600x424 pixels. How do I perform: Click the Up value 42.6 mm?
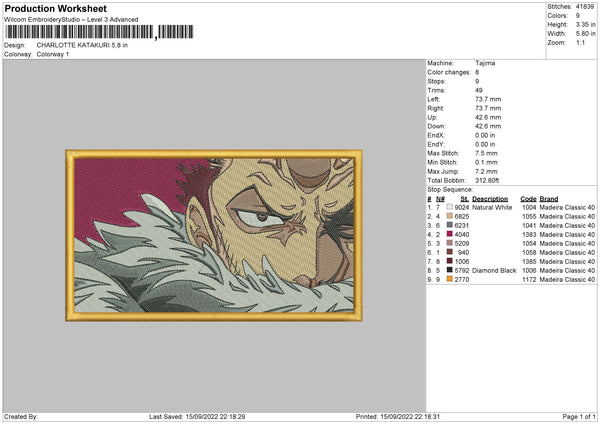(x=488, y=117)
